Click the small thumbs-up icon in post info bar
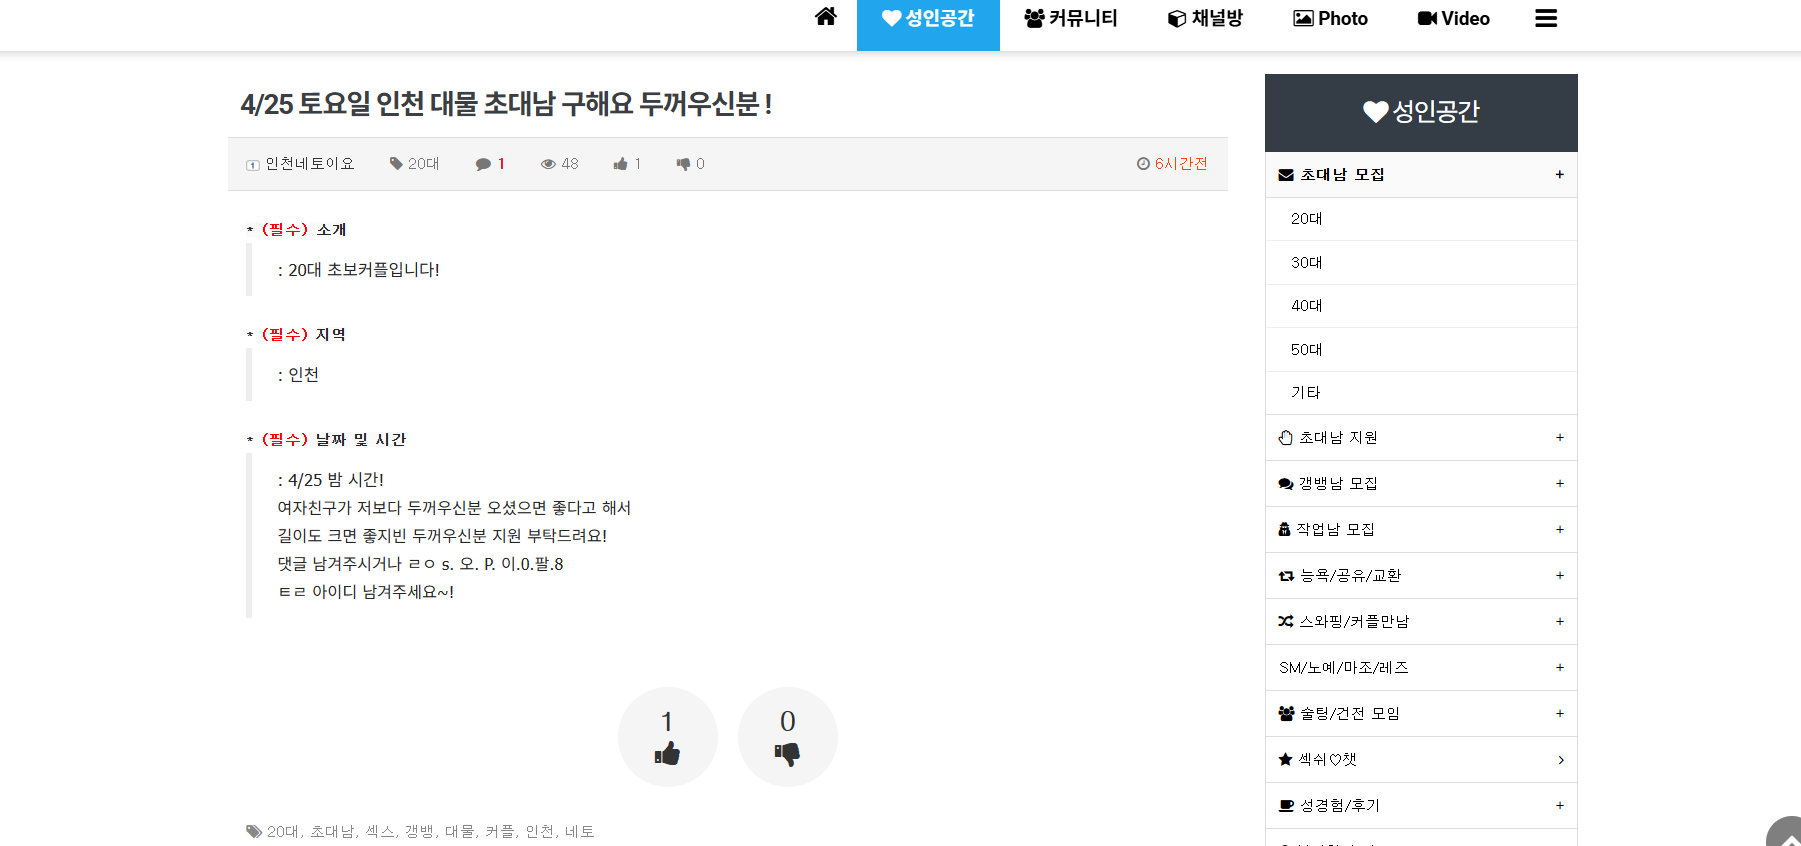Viewport: 1801px width, 846px height. coord(621,164)
